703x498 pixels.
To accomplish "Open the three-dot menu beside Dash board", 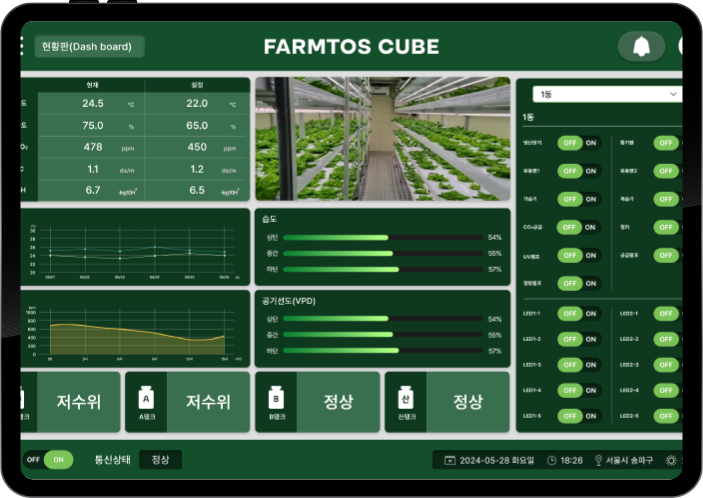I will 22,46.
